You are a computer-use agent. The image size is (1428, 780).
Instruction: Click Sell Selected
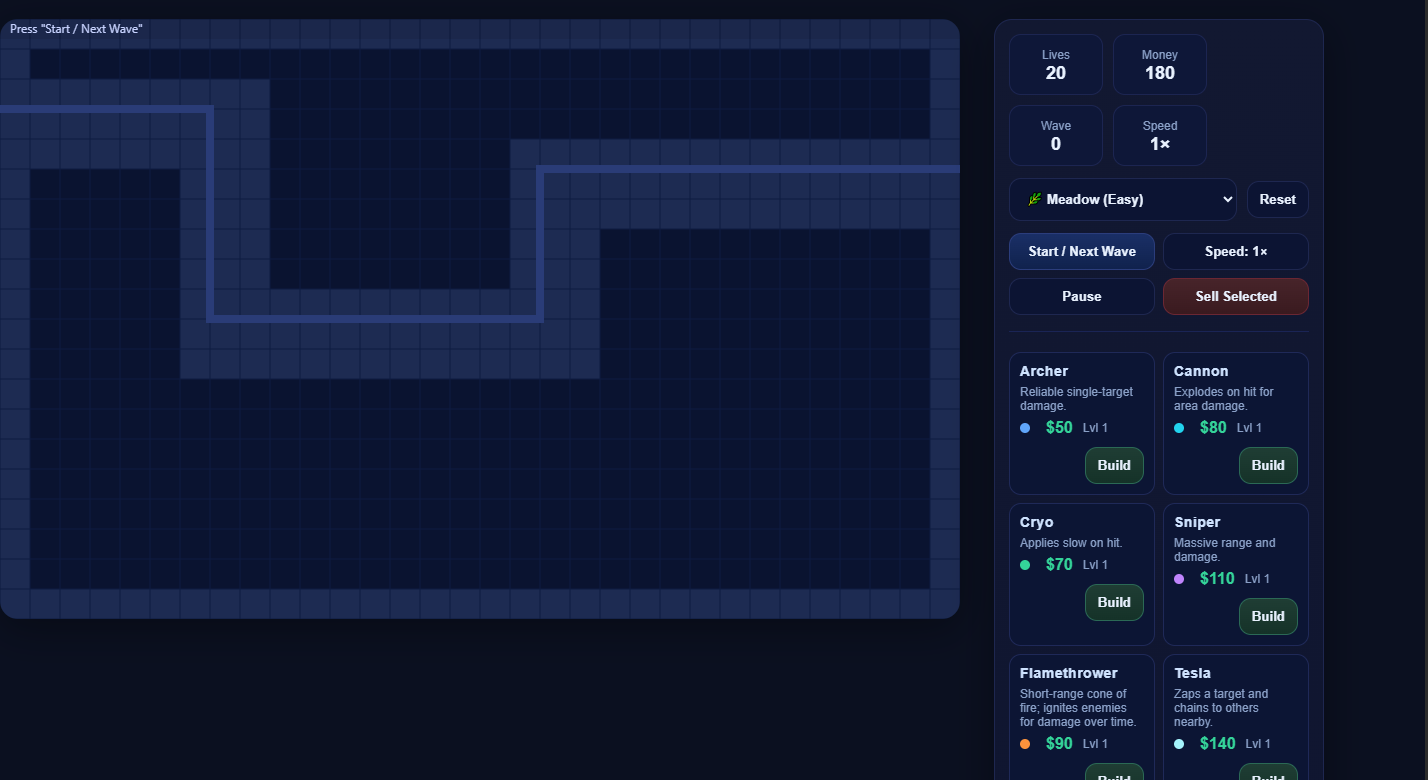1235,296
